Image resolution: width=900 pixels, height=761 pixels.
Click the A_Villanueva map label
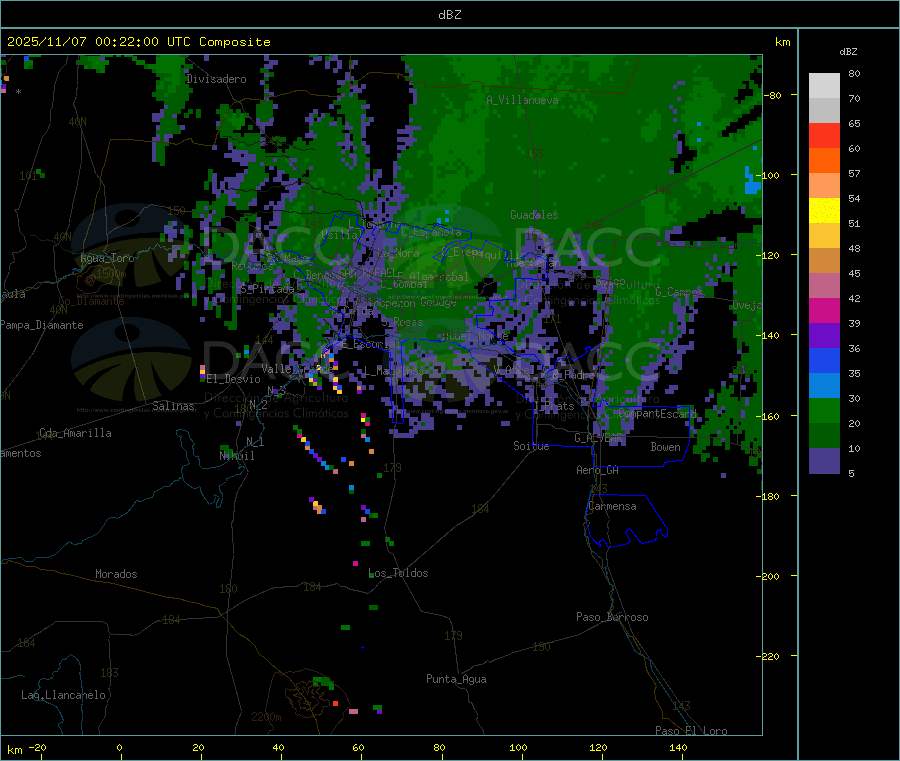click(x=522, y=100)
